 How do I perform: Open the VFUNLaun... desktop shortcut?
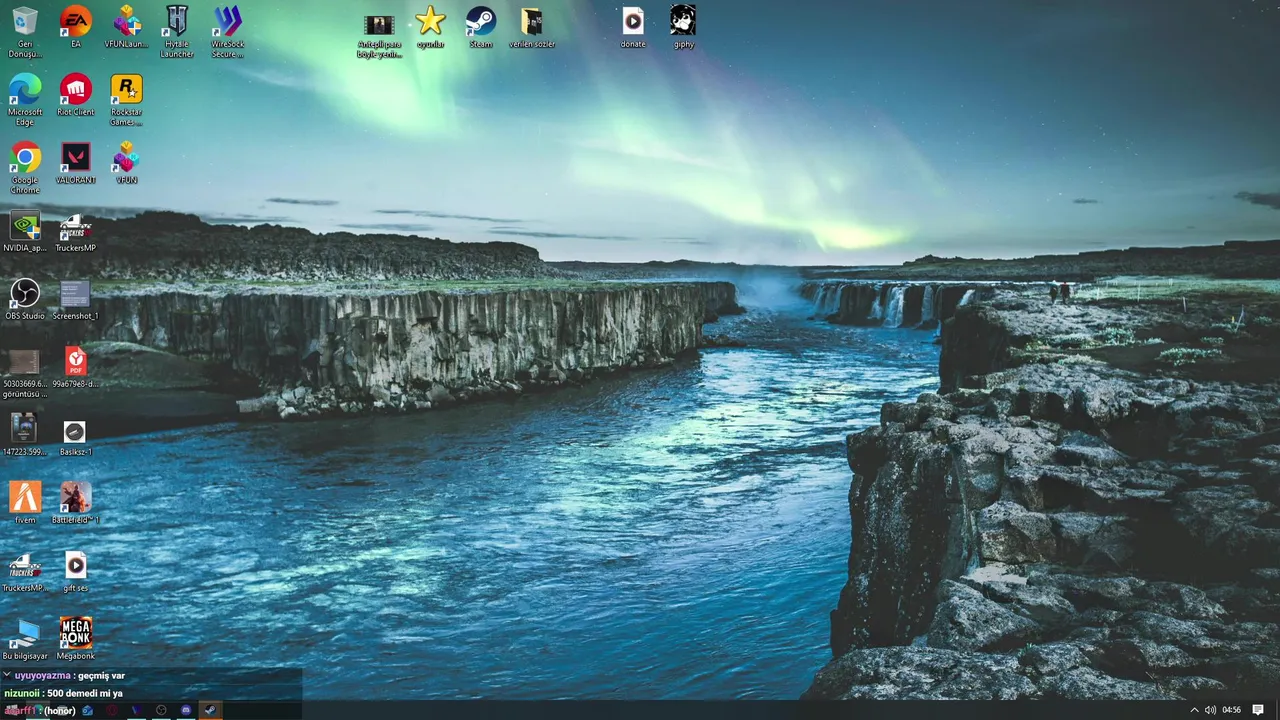(126, 27)
